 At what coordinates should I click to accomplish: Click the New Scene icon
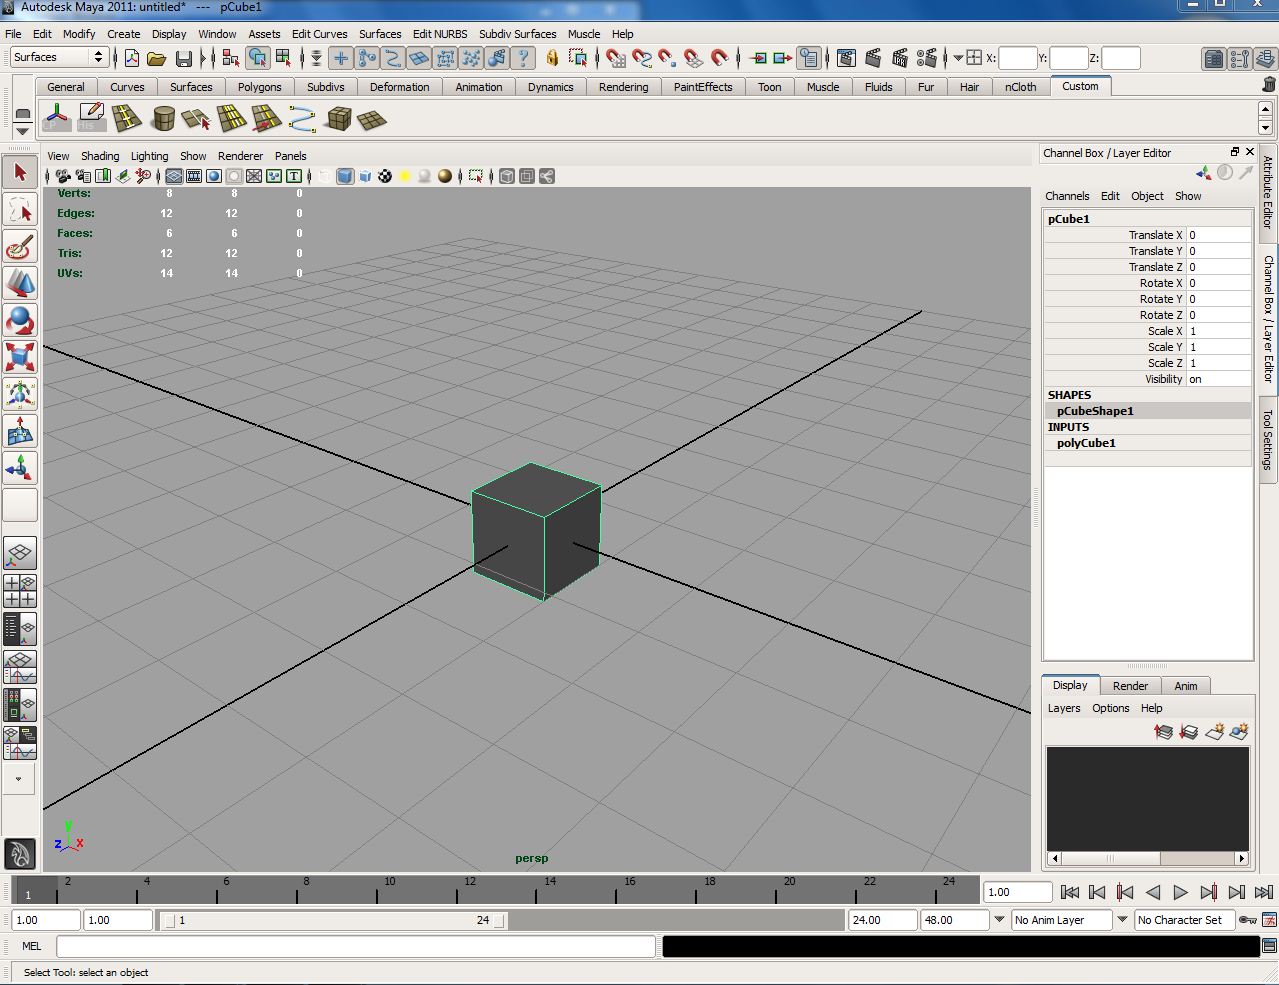(131, 58)
